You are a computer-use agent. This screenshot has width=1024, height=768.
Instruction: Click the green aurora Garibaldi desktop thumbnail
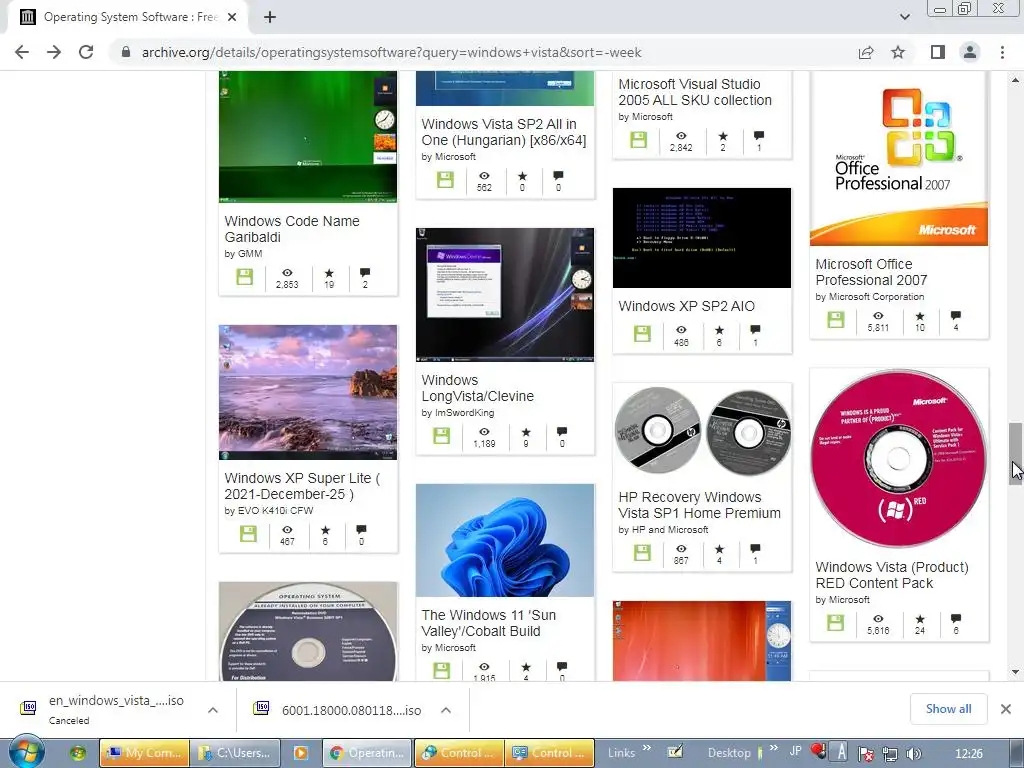click(x=308, y=136)
